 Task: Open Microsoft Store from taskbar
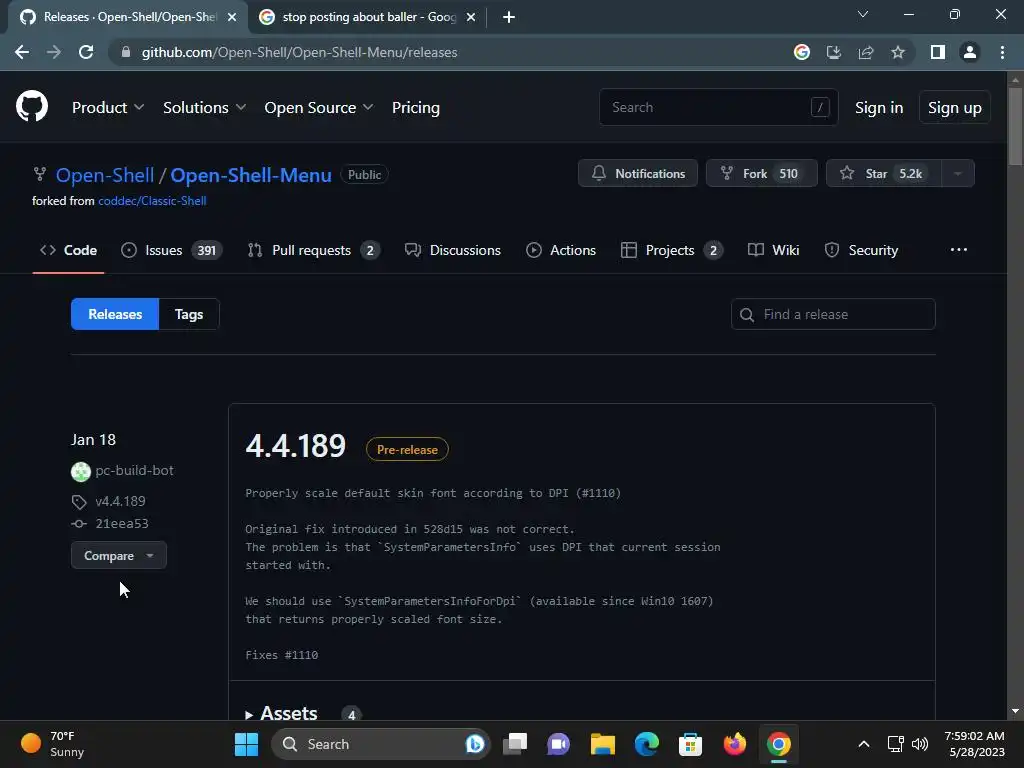point(690,744)
